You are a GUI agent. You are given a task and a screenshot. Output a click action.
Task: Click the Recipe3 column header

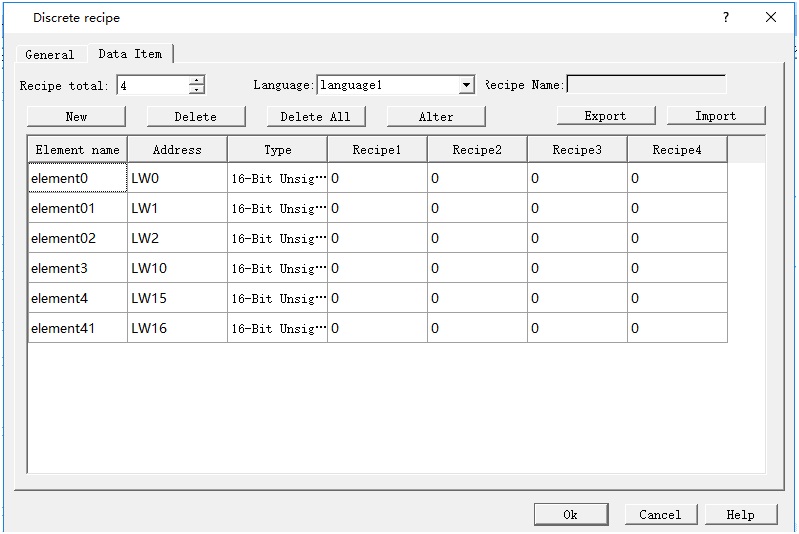[577, 150]
